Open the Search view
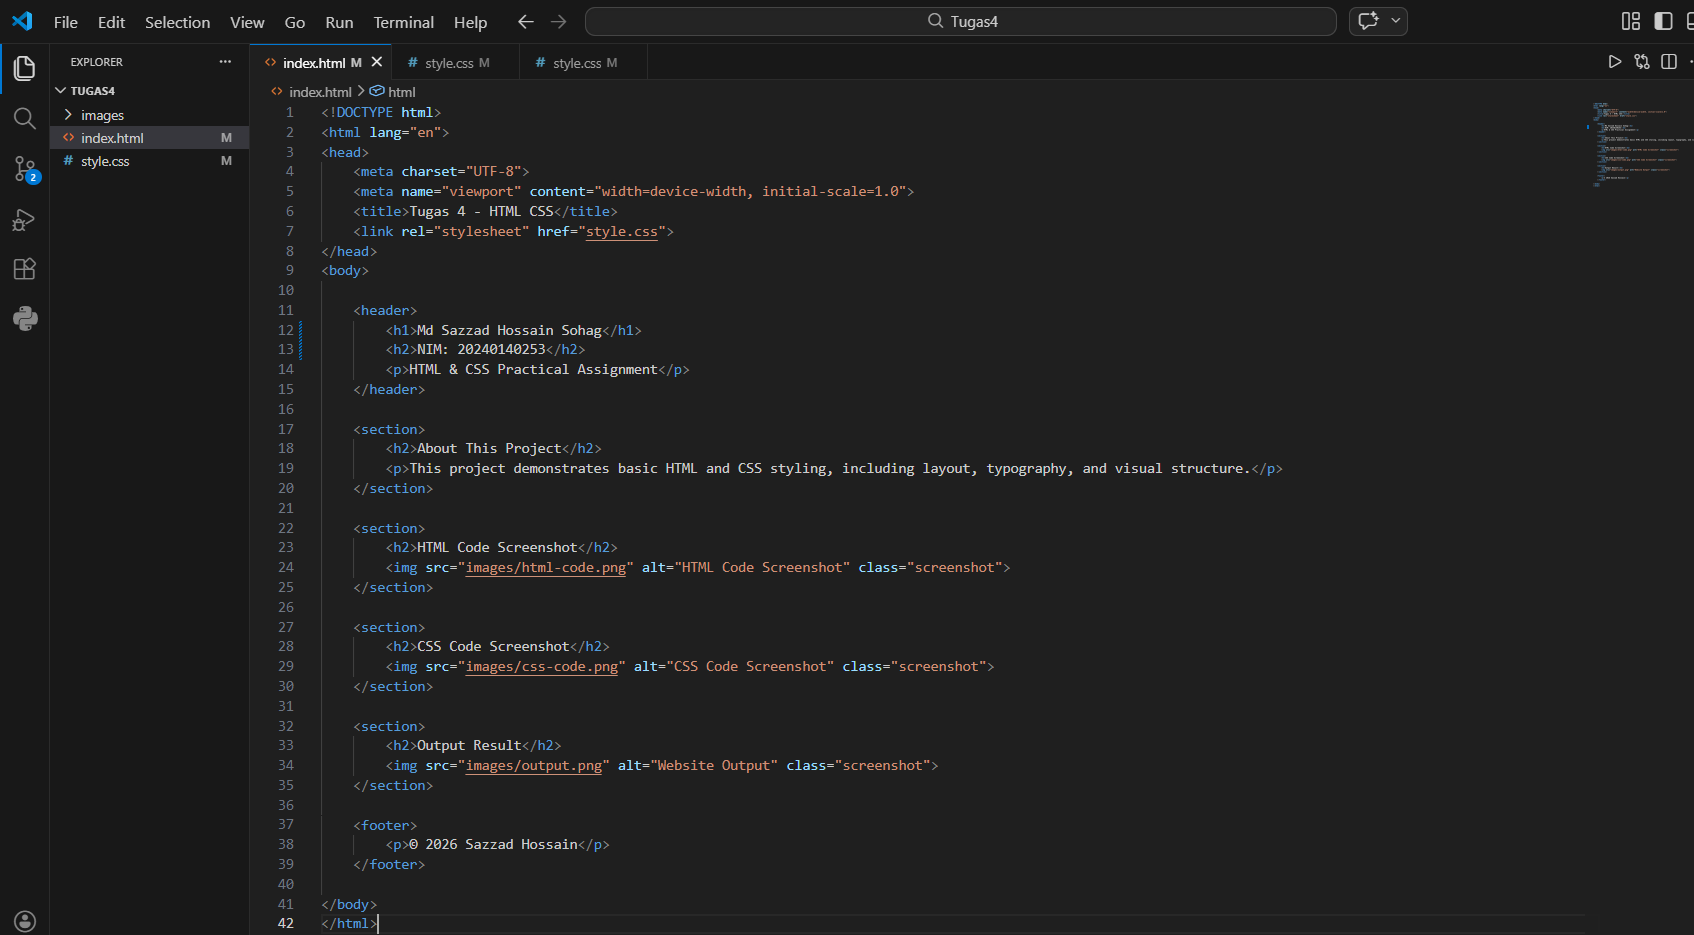Image resolution: width=1694 pixels, height=935 pixels. click(x=24, y=118)
